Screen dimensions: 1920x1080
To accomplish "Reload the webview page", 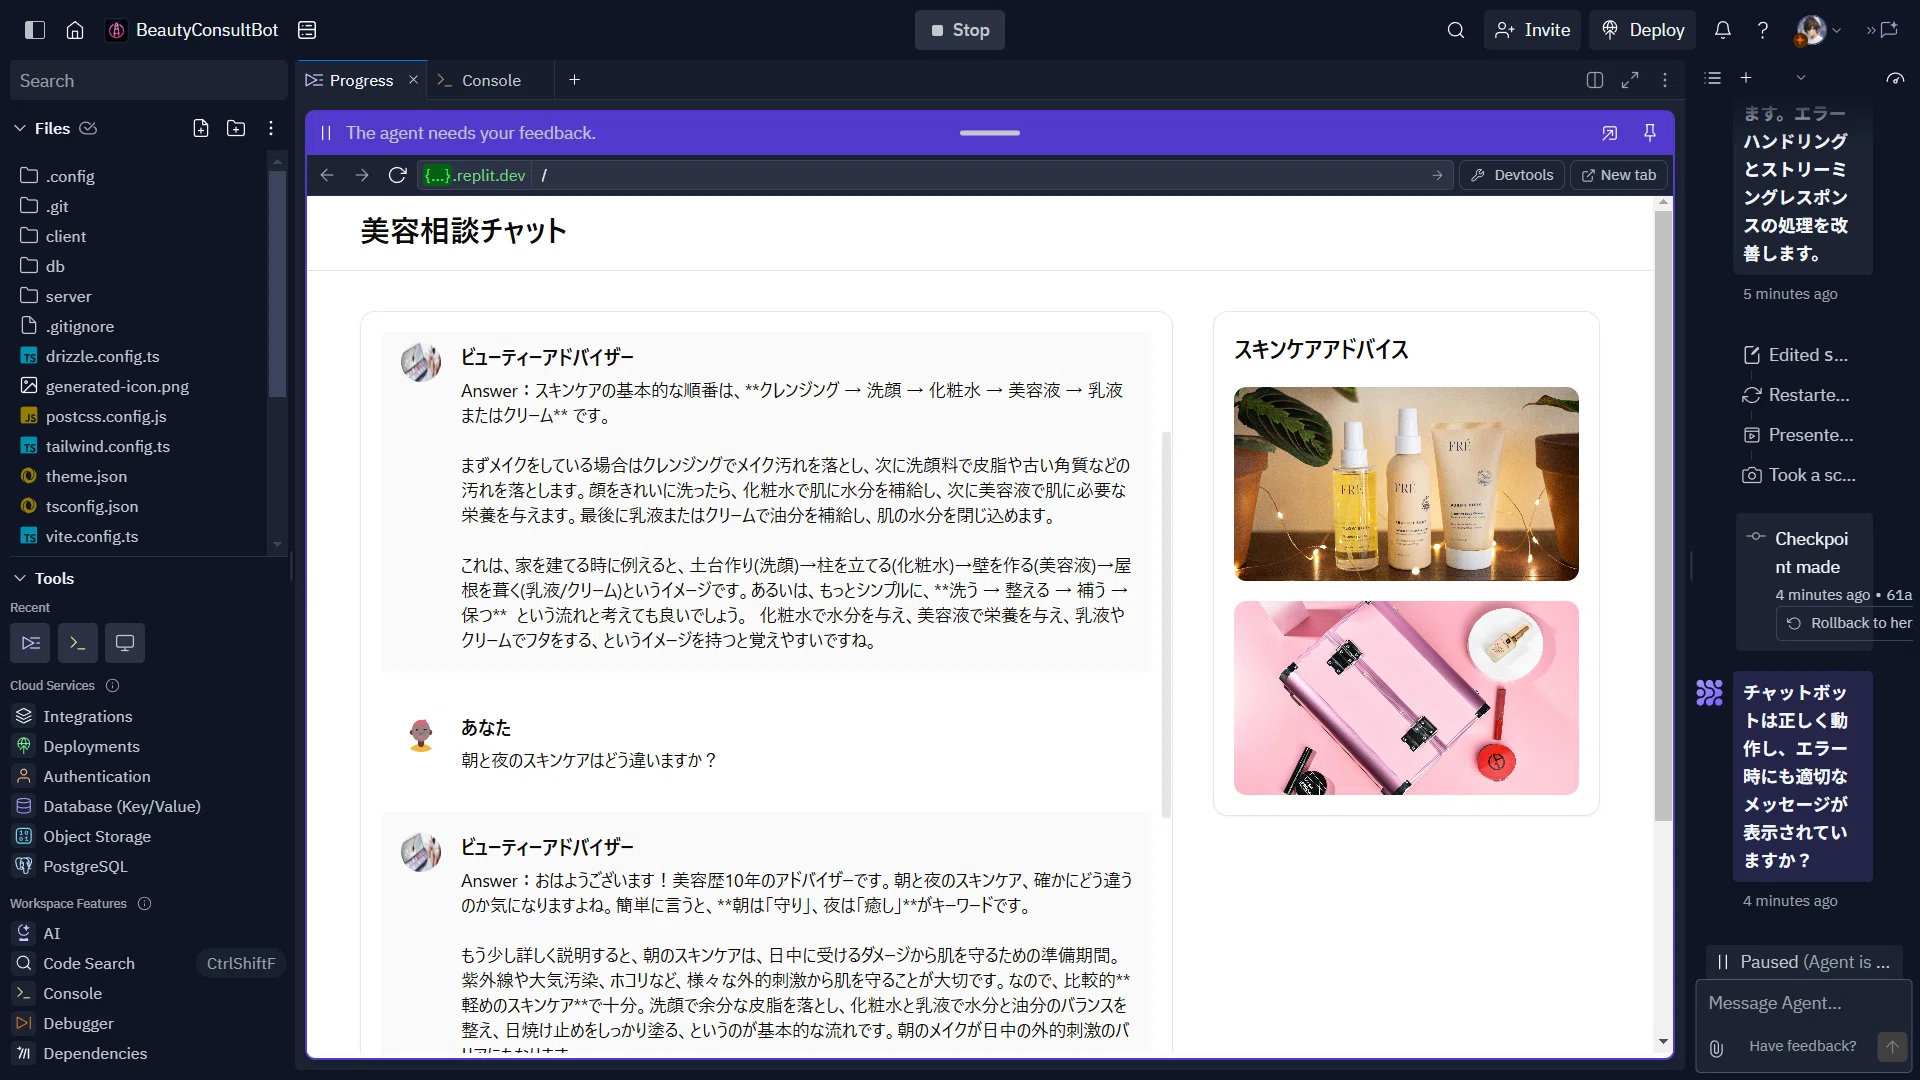I will (397, 175).
